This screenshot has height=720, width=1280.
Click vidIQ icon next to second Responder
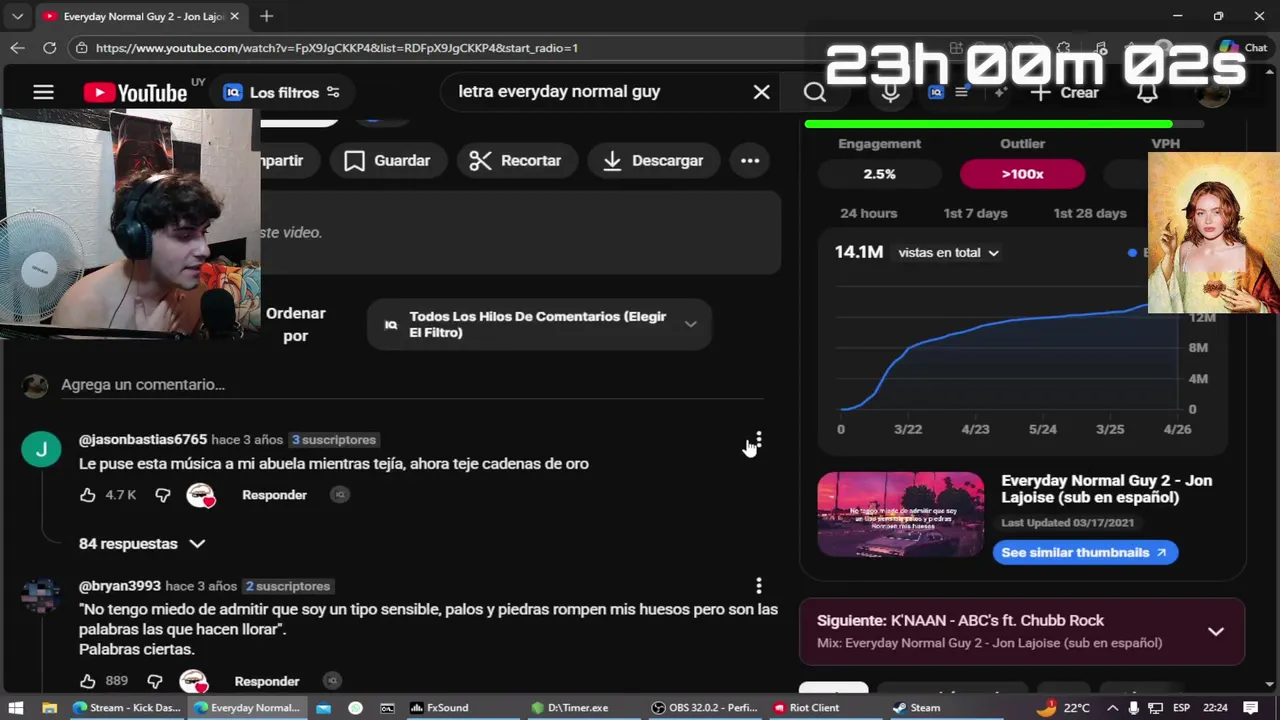[x=332, y=681]
